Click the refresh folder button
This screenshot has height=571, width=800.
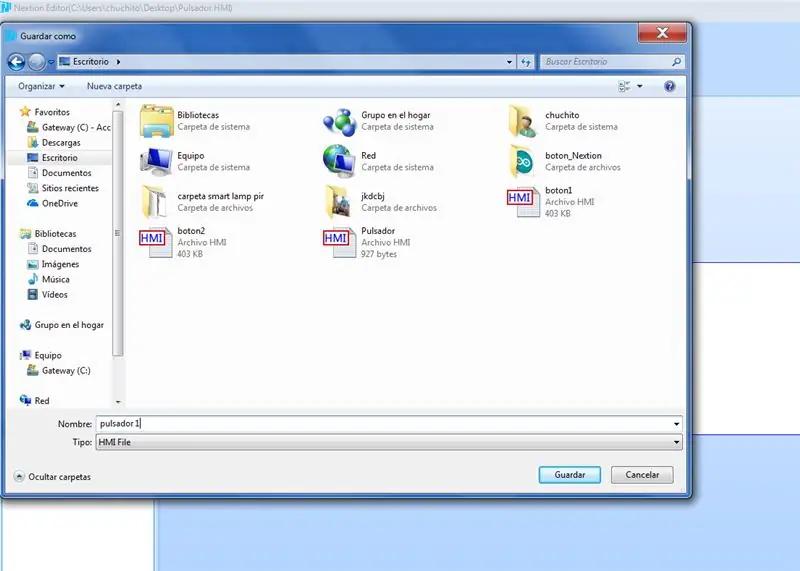[526, 62]
